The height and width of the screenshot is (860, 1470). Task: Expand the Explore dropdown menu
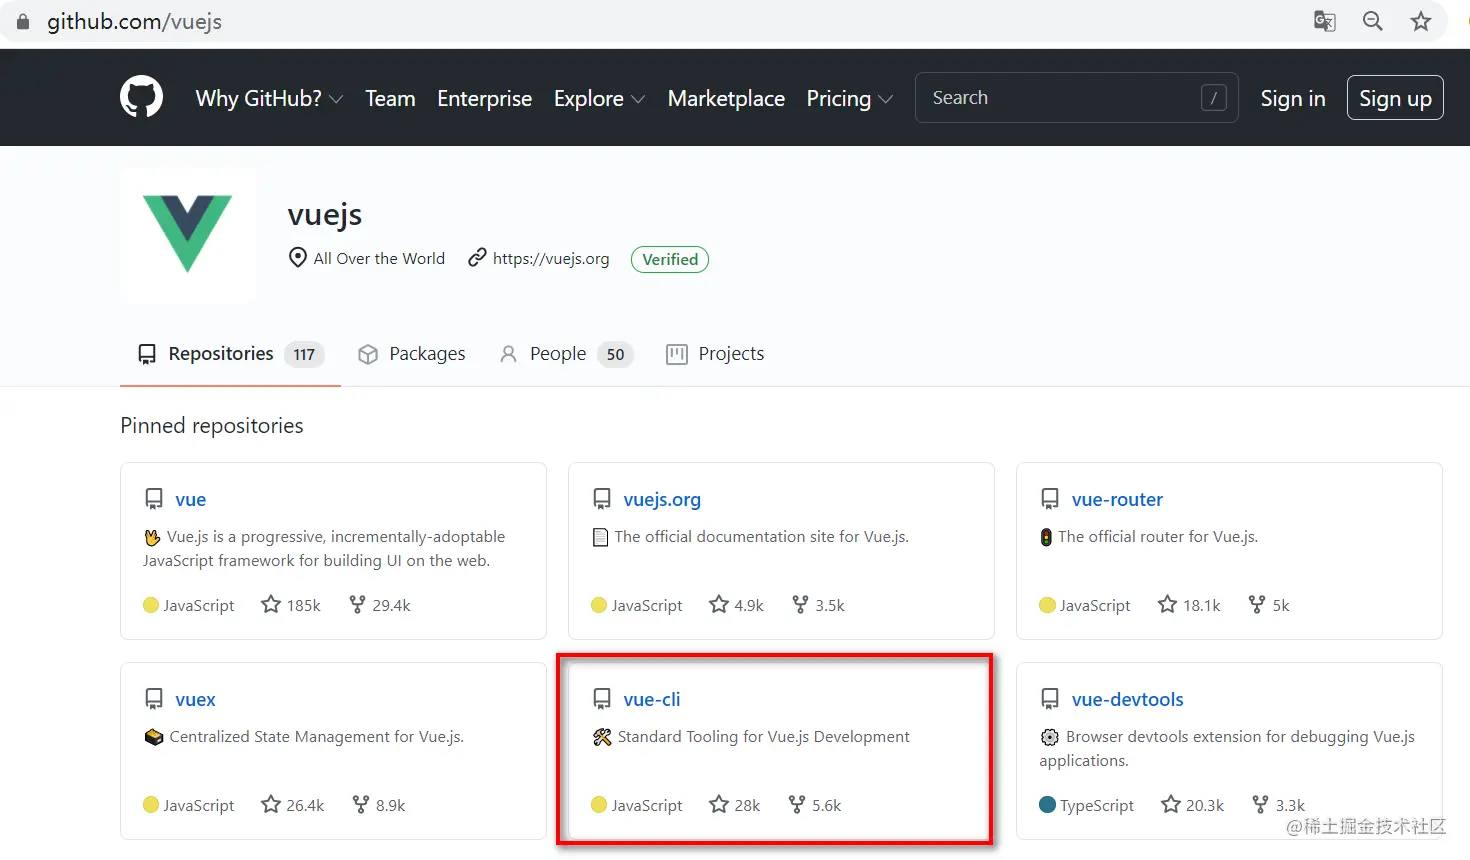[x=599, y=98]
